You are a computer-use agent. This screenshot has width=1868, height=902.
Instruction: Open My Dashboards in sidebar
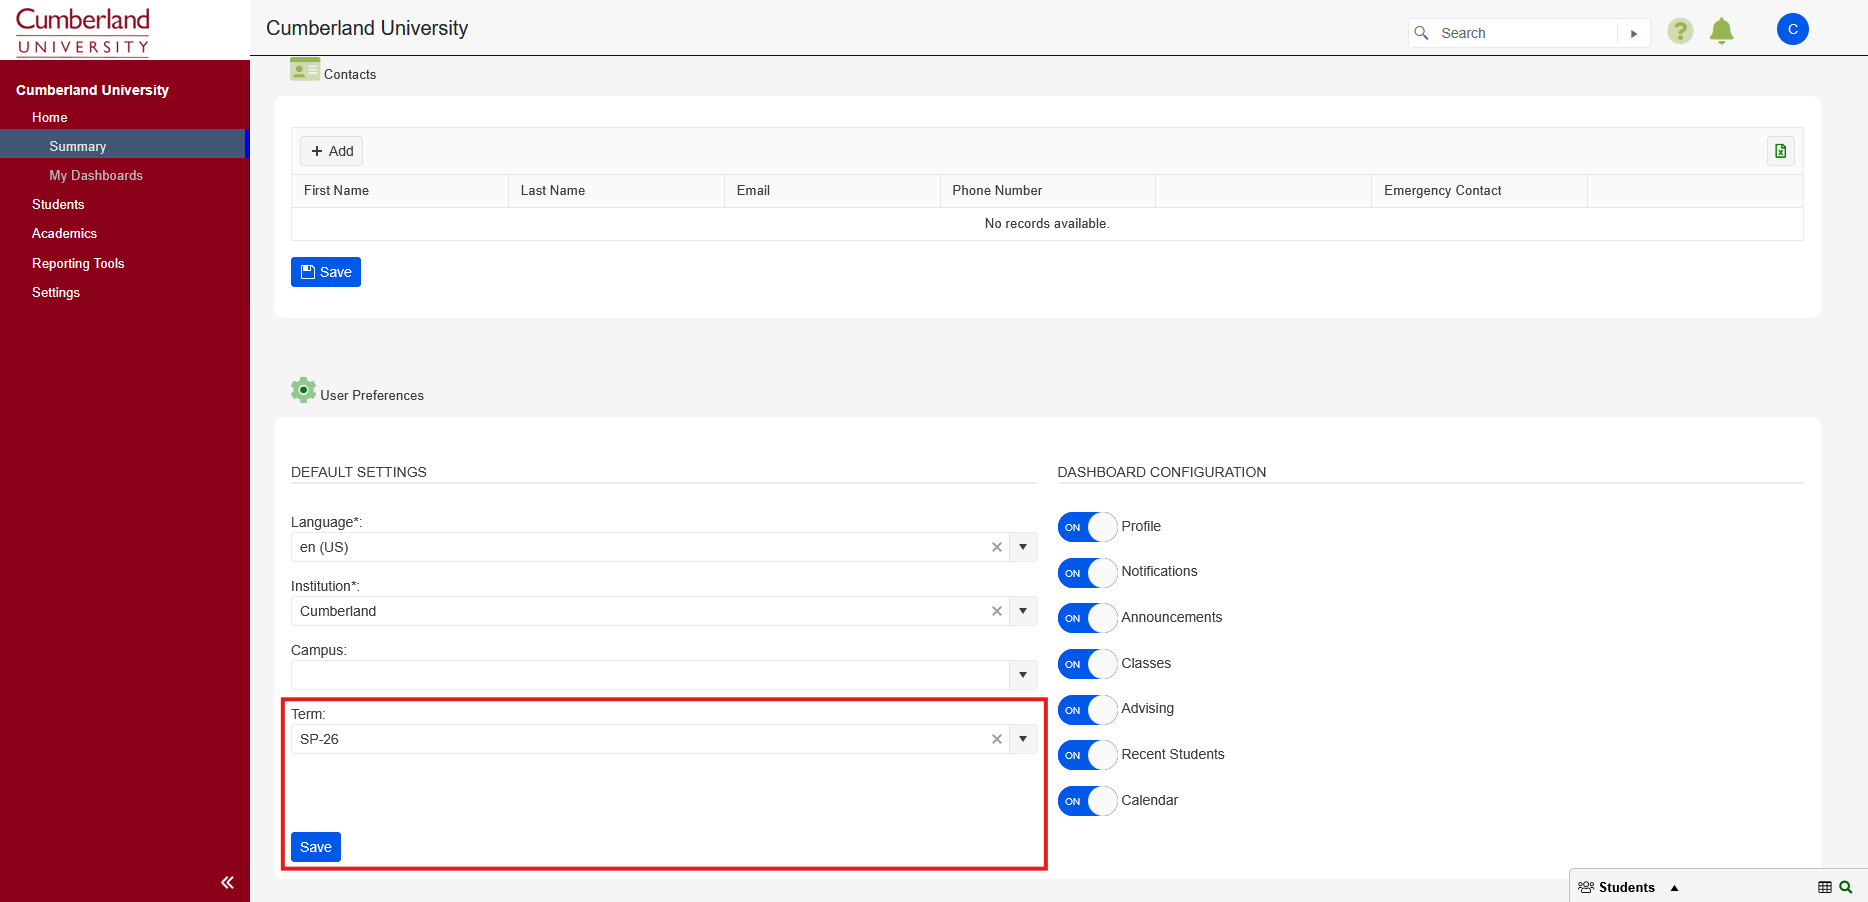click(96, 175)
